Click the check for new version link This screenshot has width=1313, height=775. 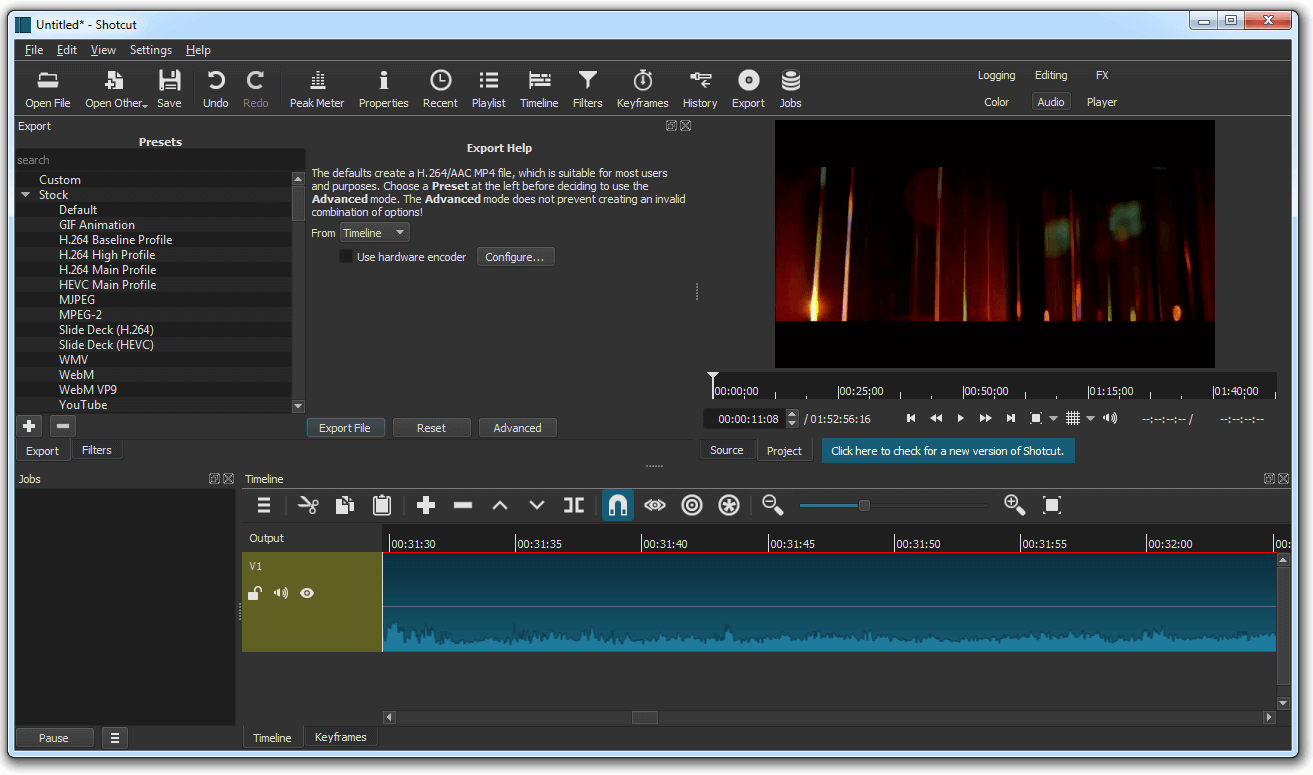tap(948, 451)
